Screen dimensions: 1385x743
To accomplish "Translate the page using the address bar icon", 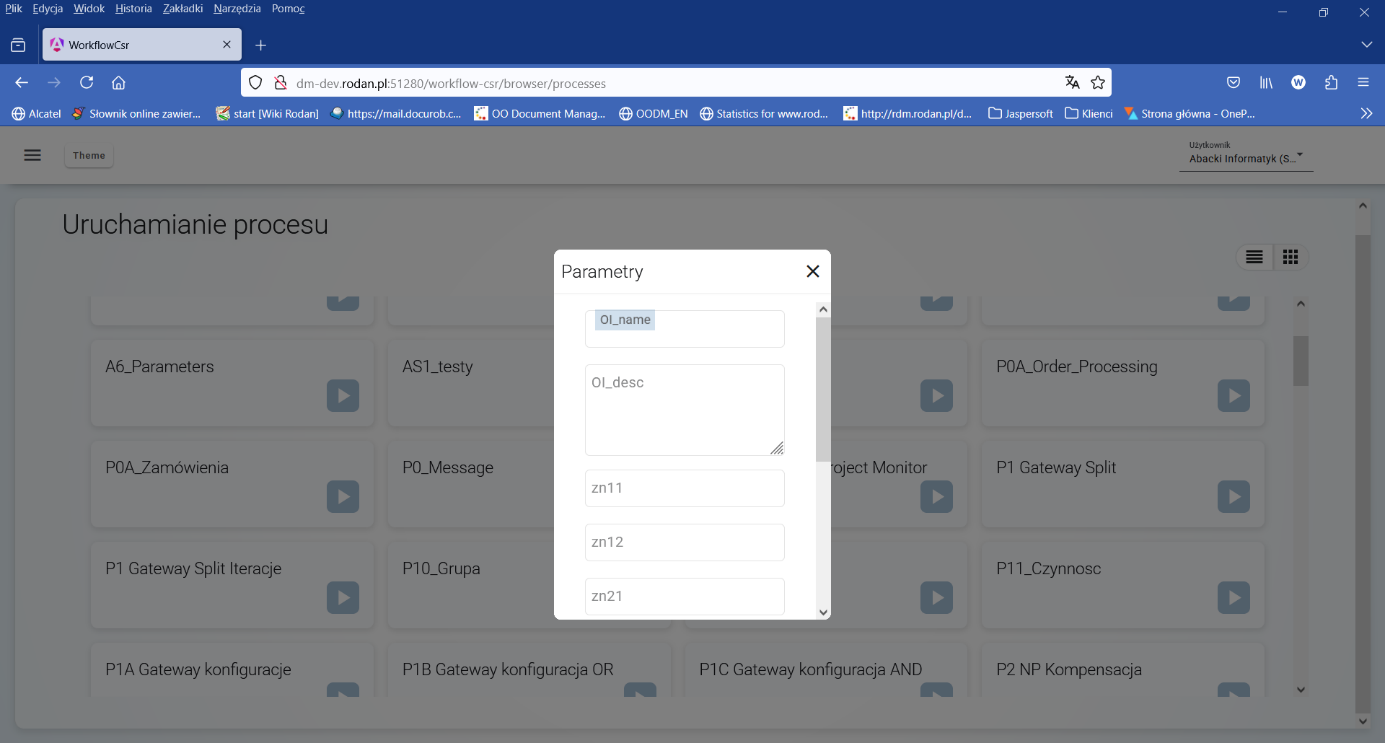I will click(x=1073, y=82).
